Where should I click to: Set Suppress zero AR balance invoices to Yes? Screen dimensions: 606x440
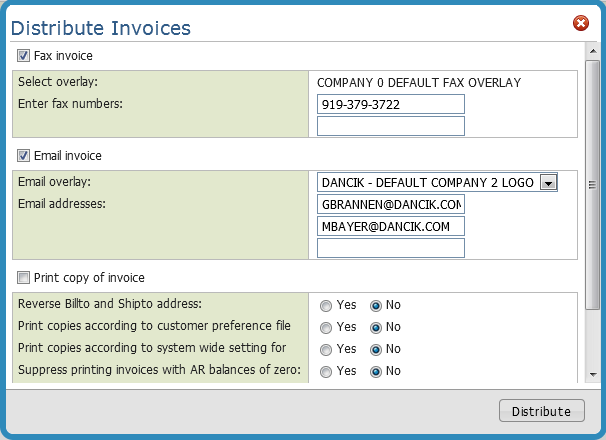coord(326,371)
